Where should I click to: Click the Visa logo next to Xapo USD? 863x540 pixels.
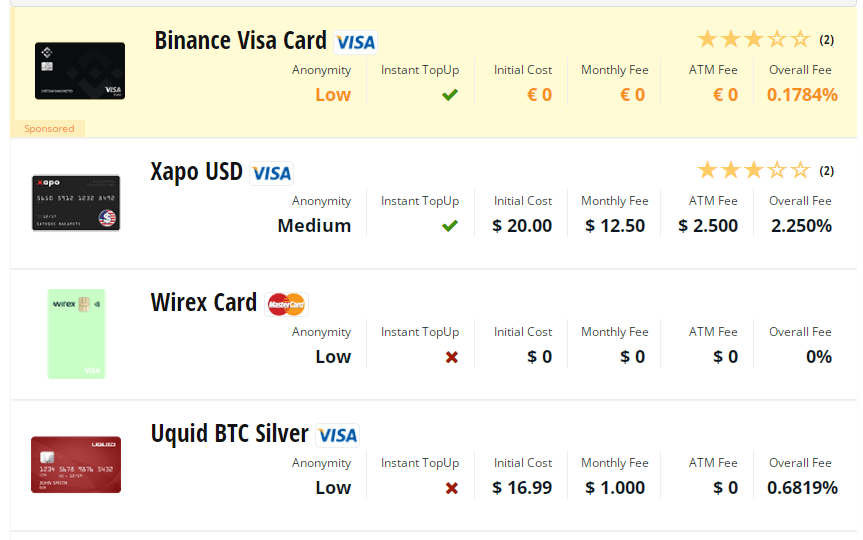pyautogui.click(x=271, y=173)
